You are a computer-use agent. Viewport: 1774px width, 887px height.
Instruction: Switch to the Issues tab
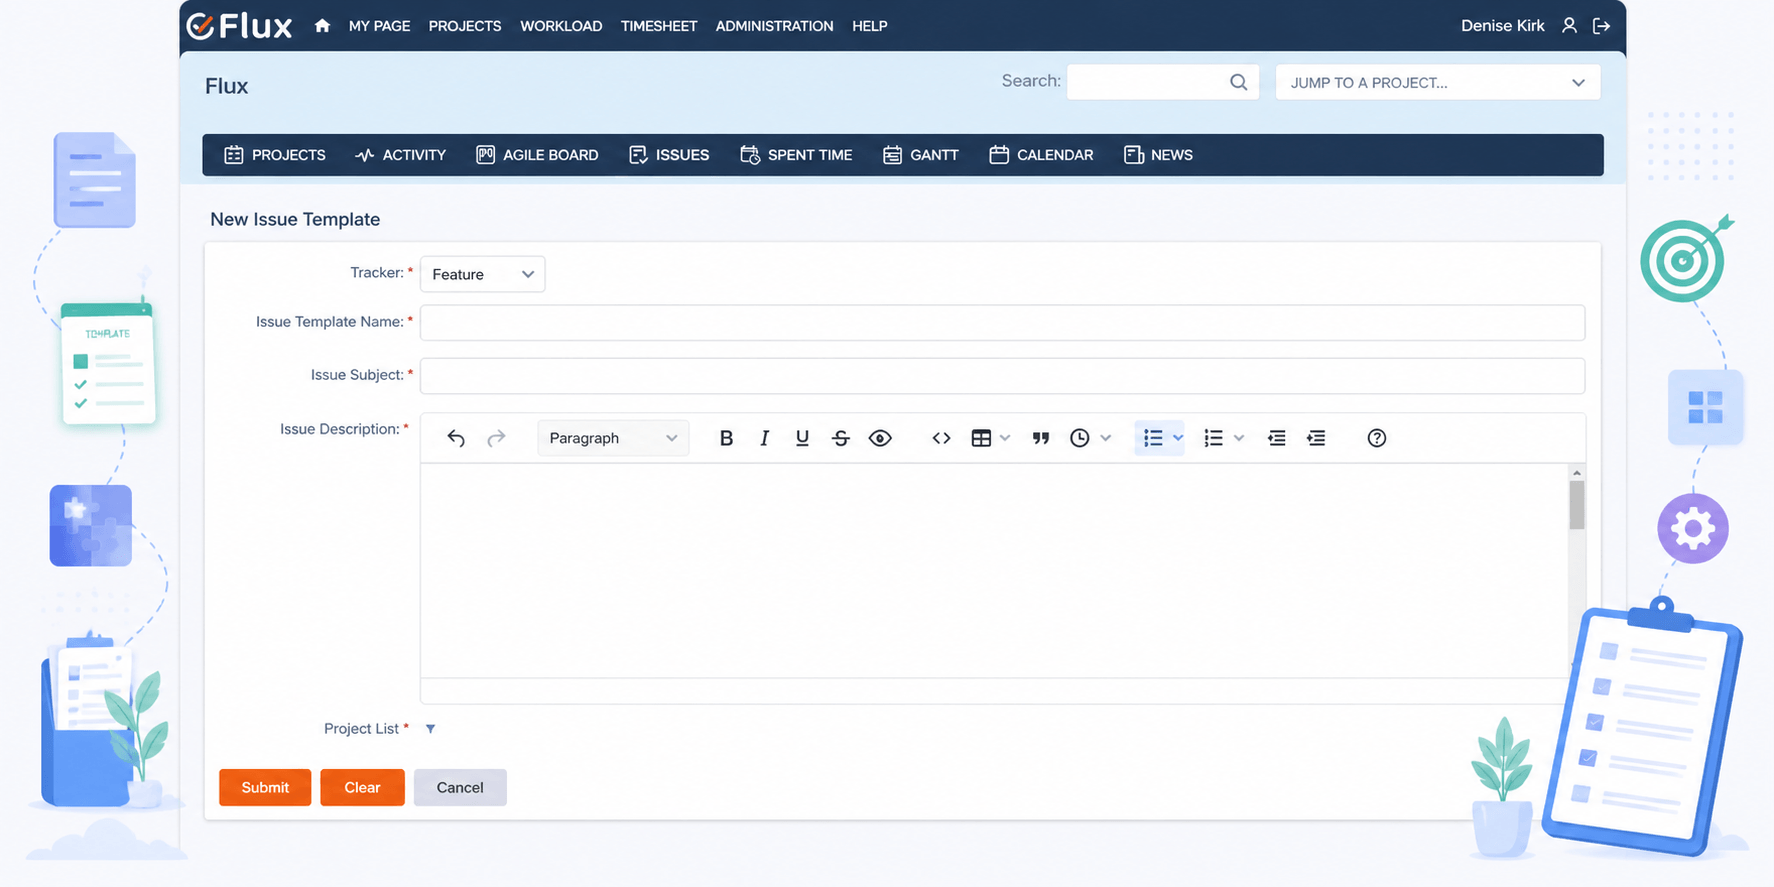(669, 155)
